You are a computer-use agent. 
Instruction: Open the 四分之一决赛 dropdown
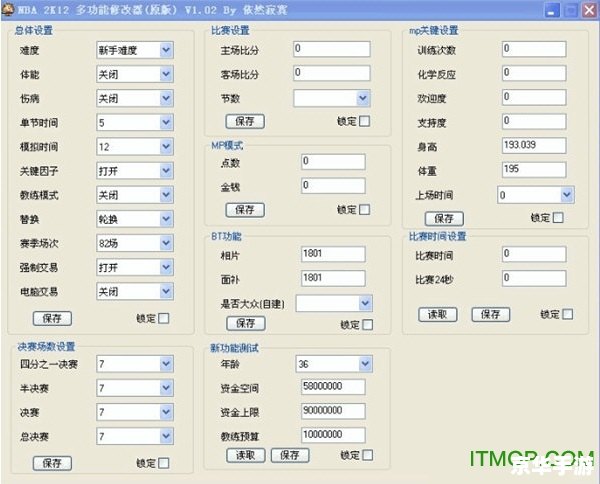[135, 364]
